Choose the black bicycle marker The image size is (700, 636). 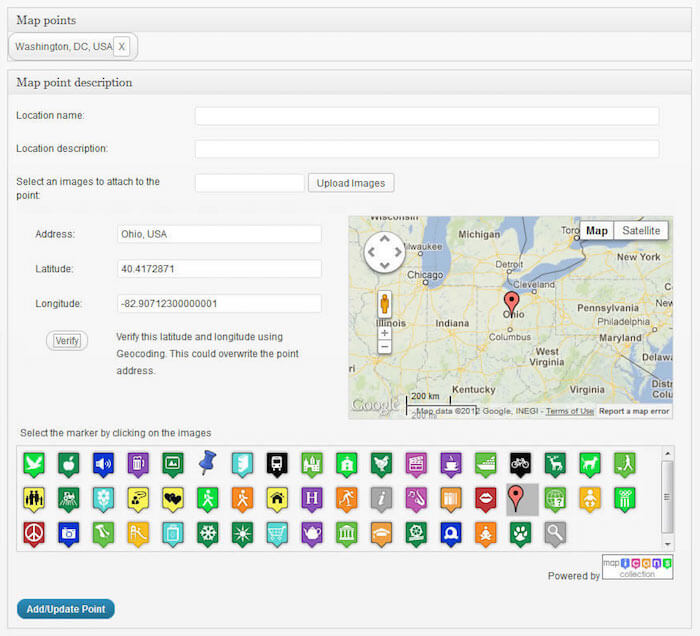[x=521, y=464]
